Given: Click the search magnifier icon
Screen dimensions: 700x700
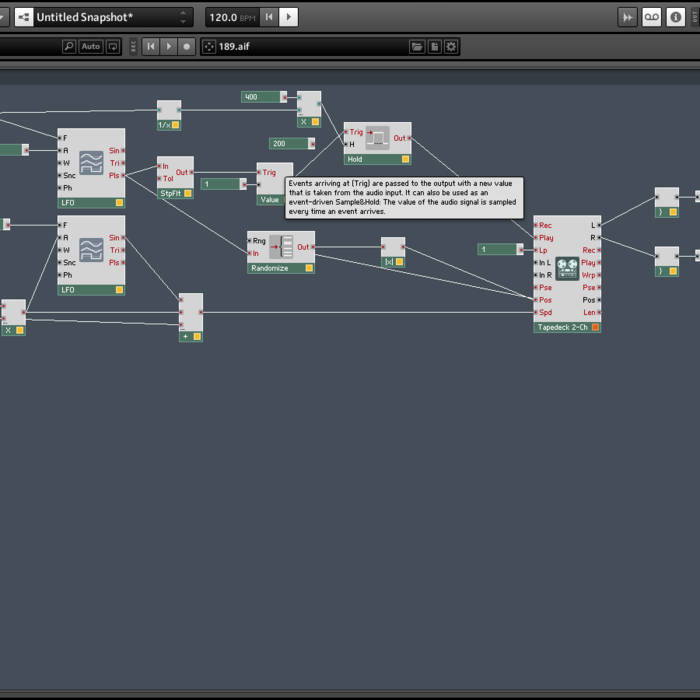Looking at the screenshot, I should (68, 46).
